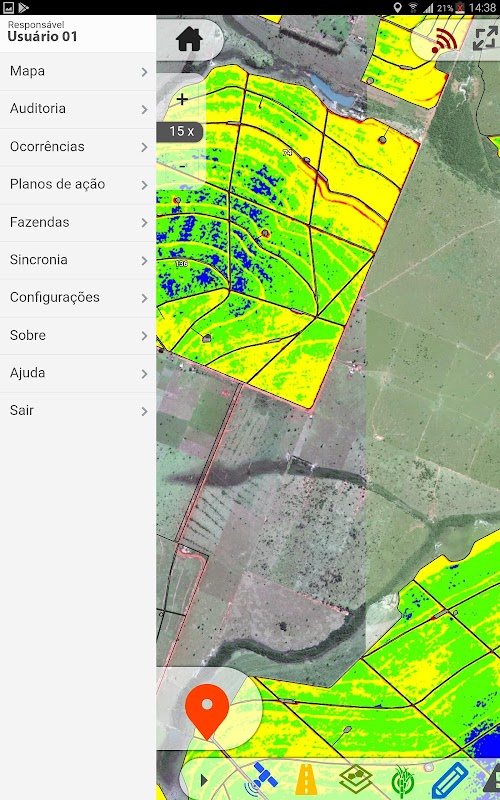Expand the Planos de ação chevron

click(x=144, y=185)
